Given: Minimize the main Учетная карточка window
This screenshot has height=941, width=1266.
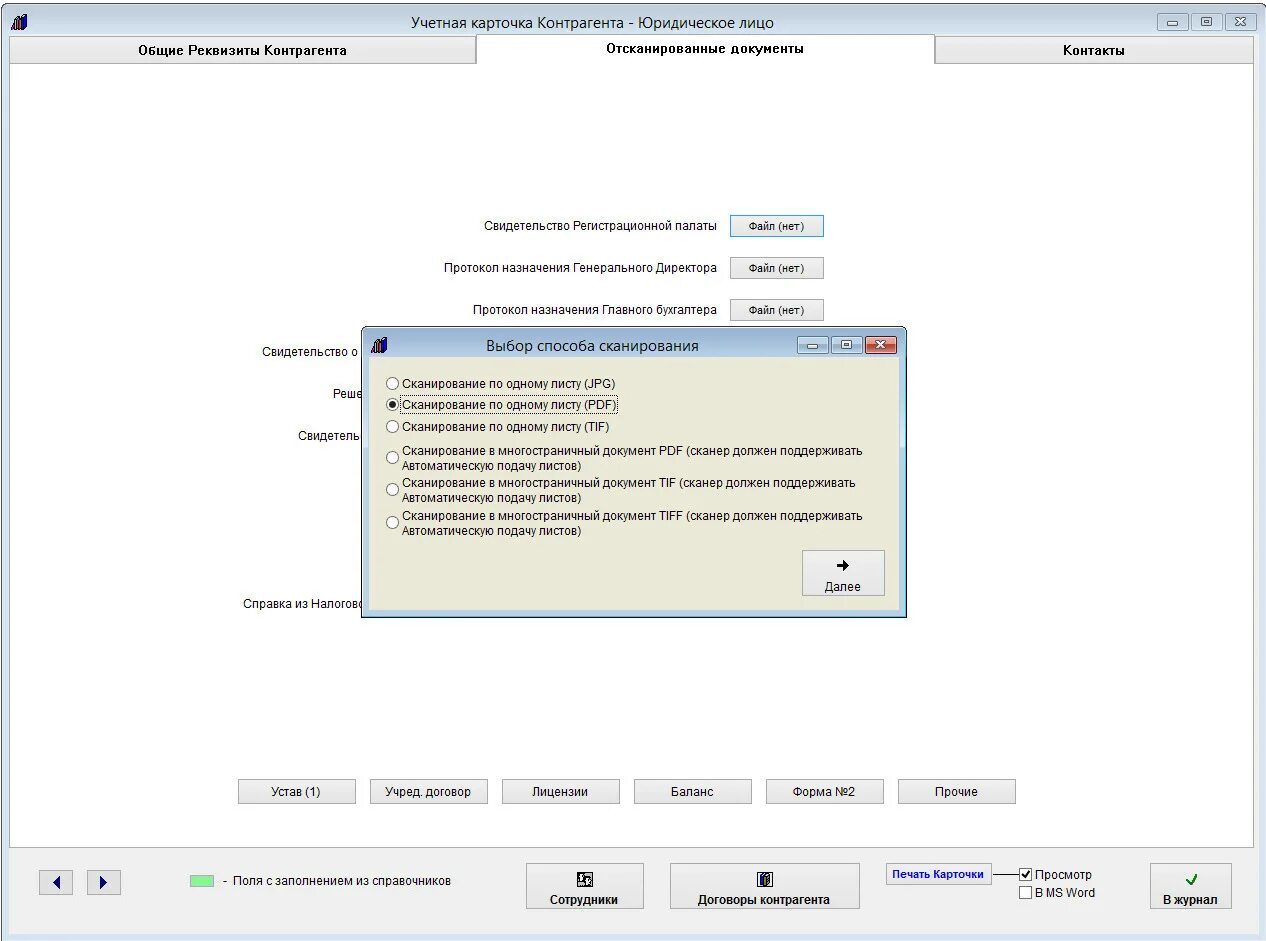Looking at the screenshot, I should pos(1172,22).
